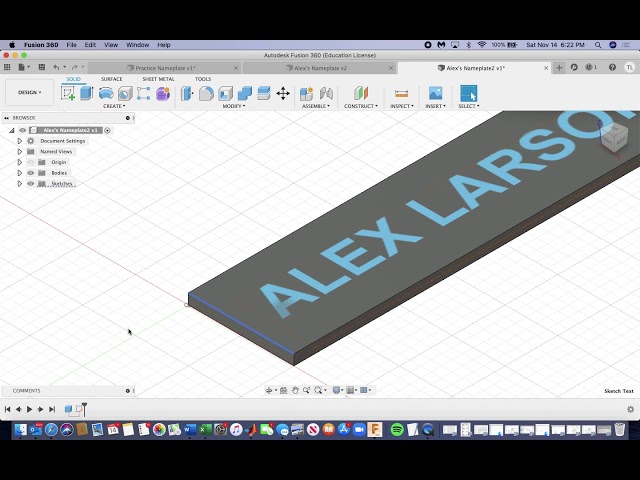
Task: Expand the Sketches folder
Action: coord(19,184)
